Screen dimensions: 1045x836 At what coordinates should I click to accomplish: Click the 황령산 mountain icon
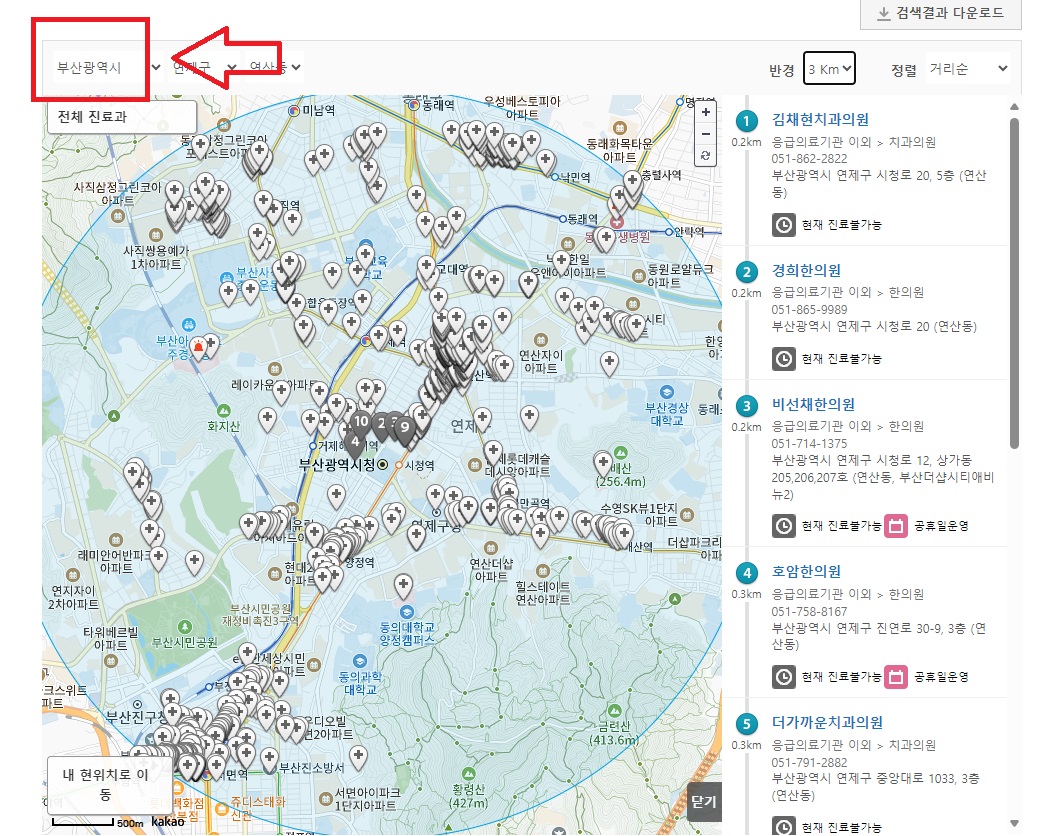coord(469,773)
